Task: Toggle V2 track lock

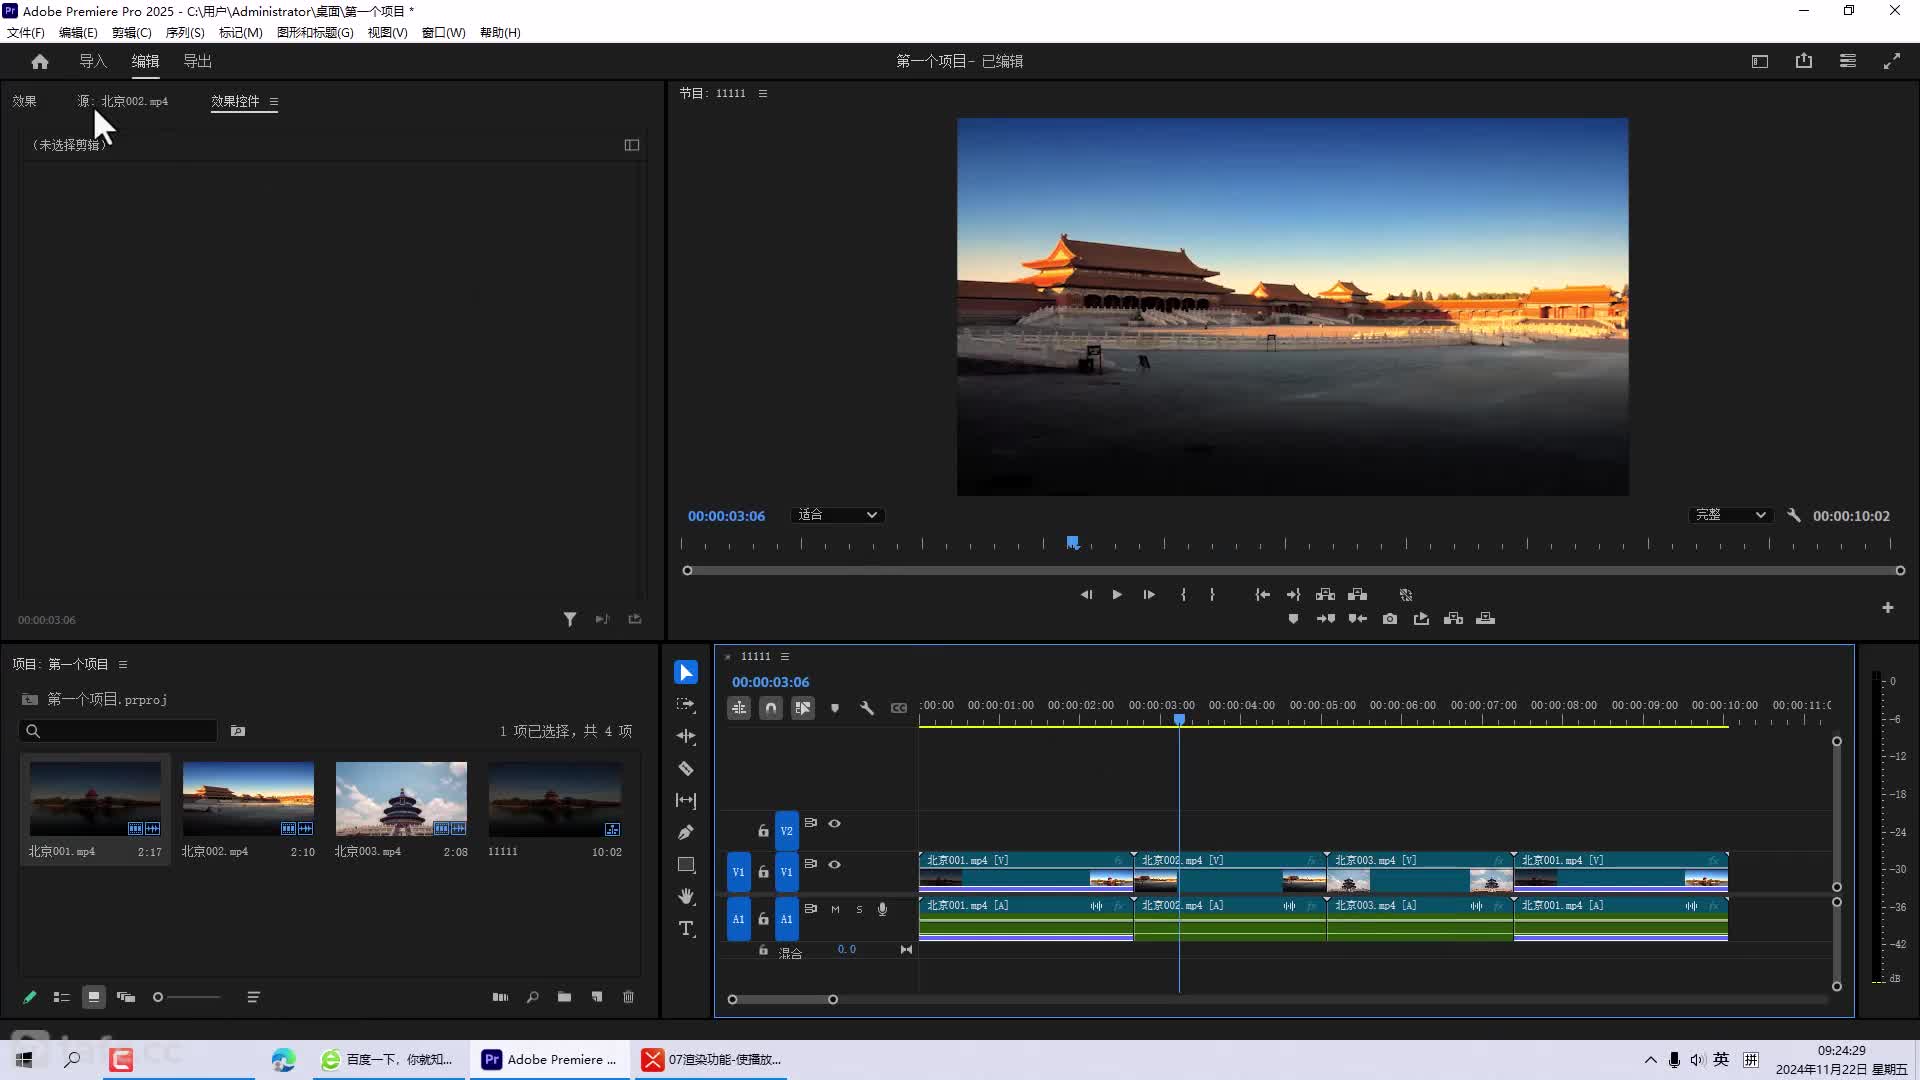Action: [763, 831]
